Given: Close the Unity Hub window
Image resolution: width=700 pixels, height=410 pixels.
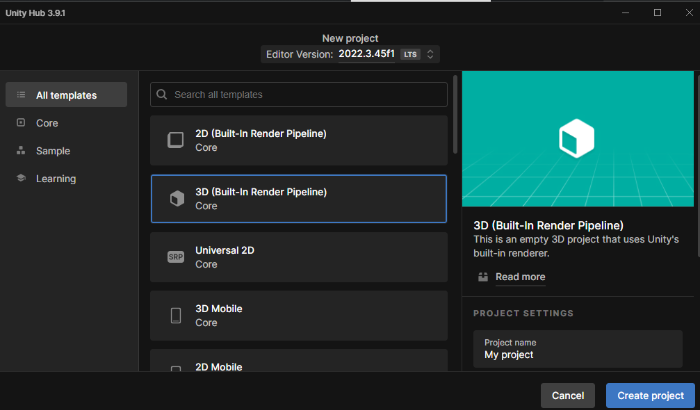Looking at the screenshot, I should [x=689, y=13].
